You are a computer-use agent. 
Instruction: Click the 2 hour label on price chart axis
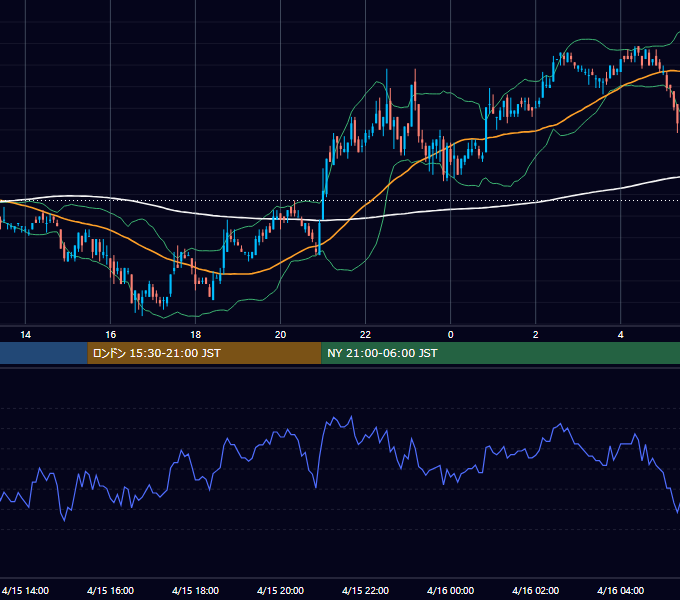[x=536, y=335]
